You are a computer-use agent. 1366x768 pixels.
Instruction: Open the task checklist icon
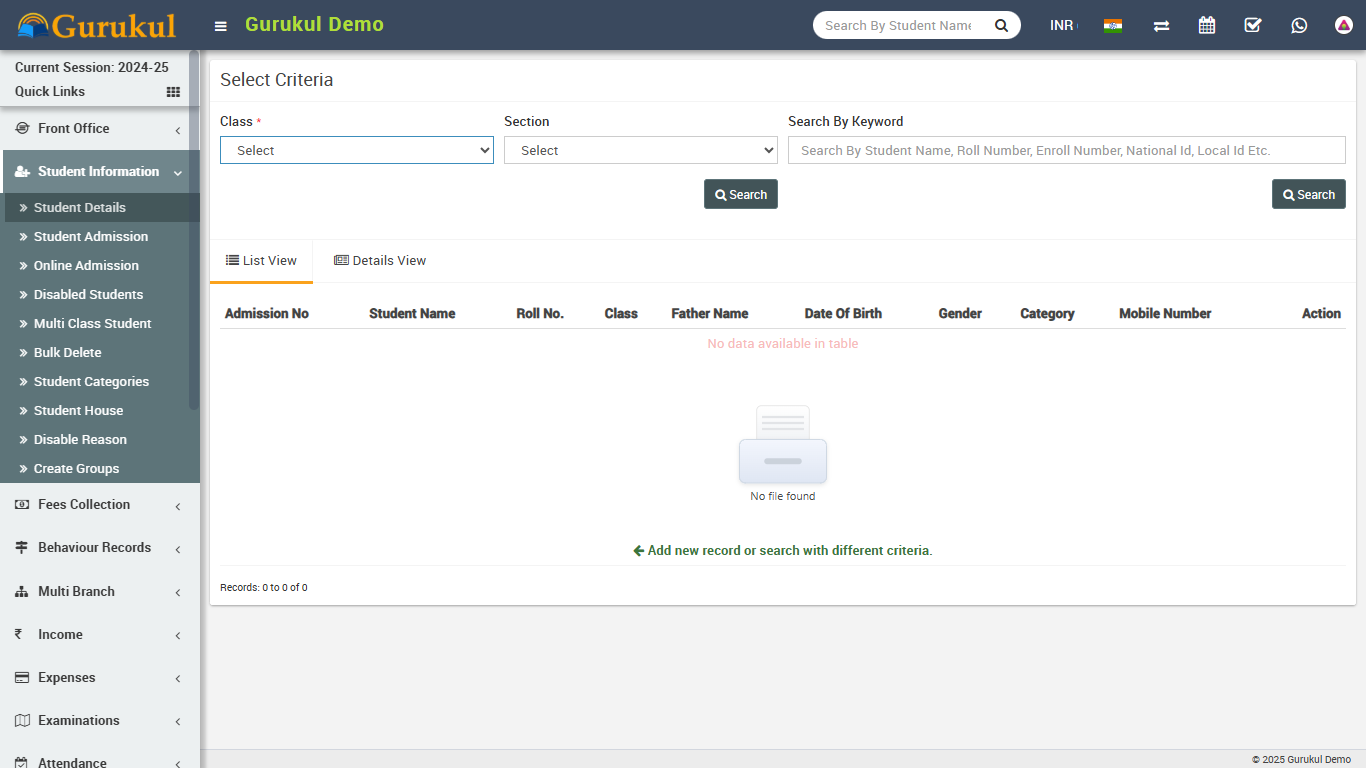pyautogui.click(x=1253, y=26)
